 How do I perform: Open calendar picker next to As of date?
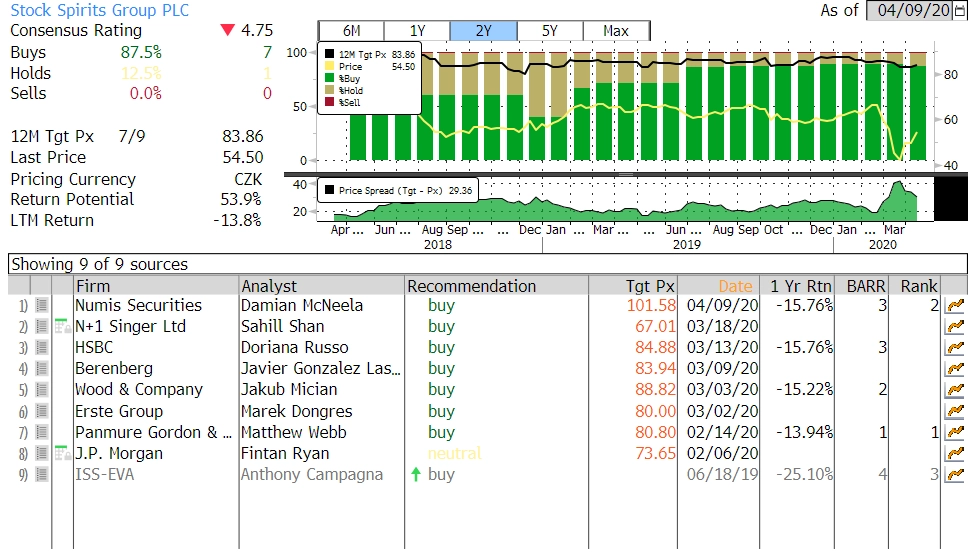click(959, 11)
